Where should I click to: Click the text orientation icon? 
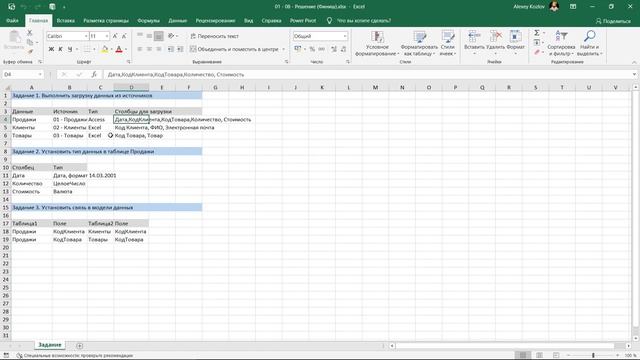point(171,36)
